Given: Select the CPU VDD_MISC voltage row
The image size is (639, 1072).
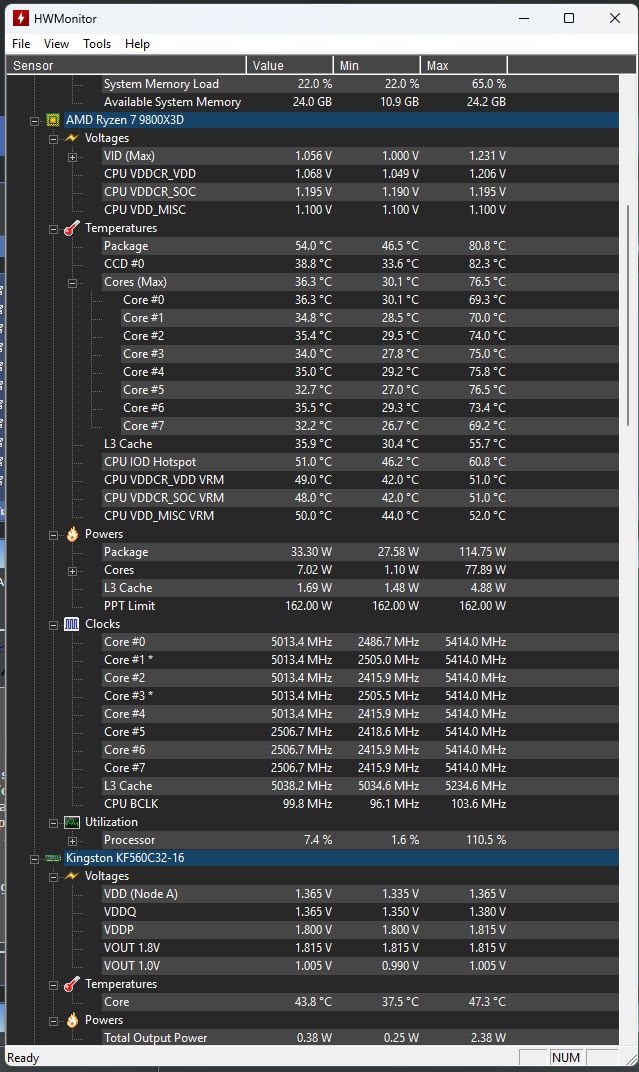Looking at the screenshot, I should pos(359,210).
